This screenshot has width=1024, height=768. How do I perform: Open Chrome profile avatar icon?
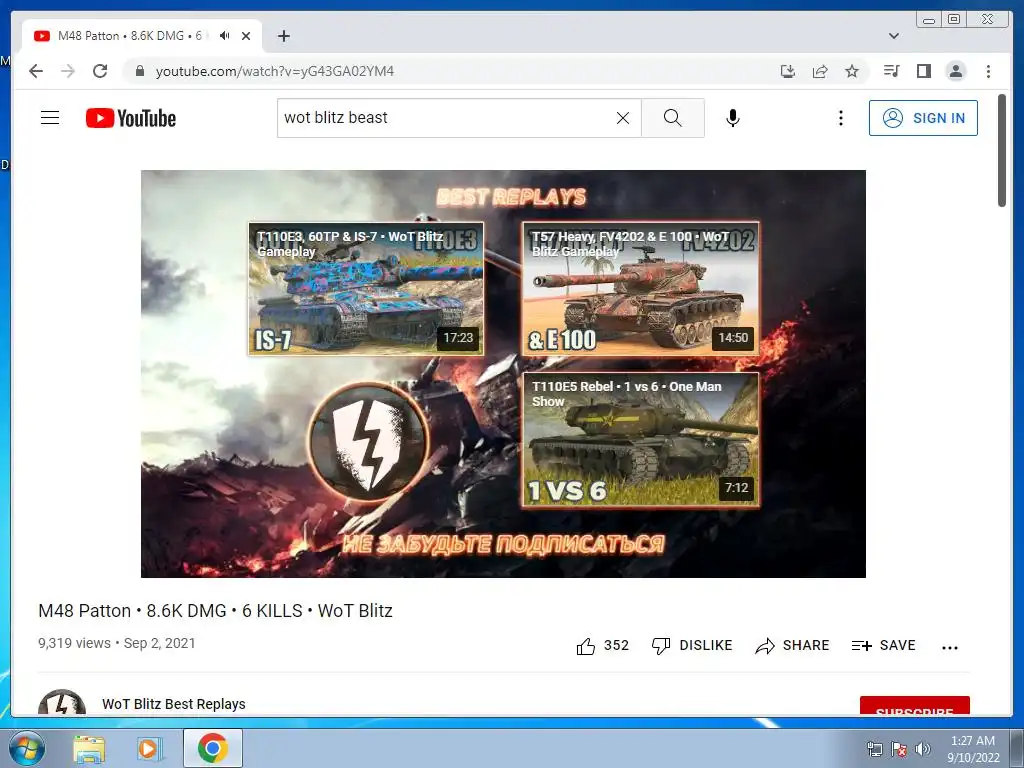click(955, 71)
